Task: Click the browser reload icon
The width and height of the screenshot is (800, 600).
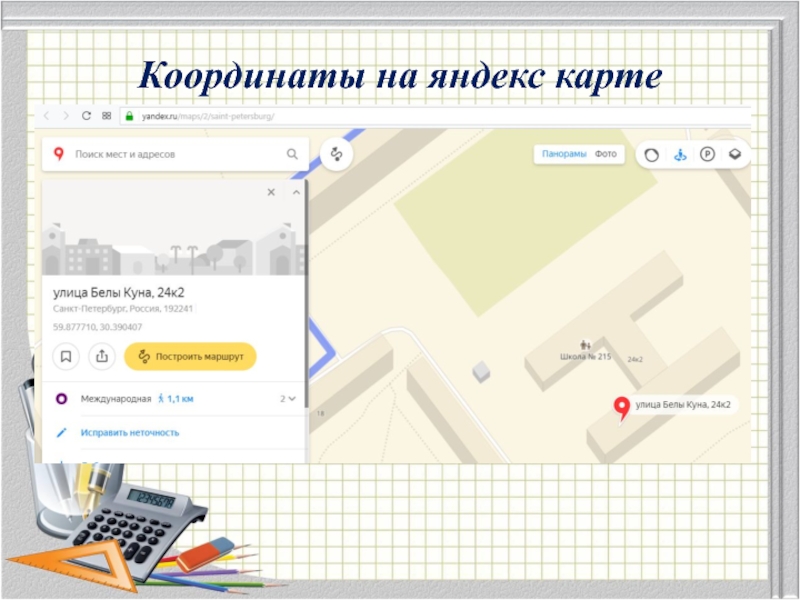Action: 86,116
